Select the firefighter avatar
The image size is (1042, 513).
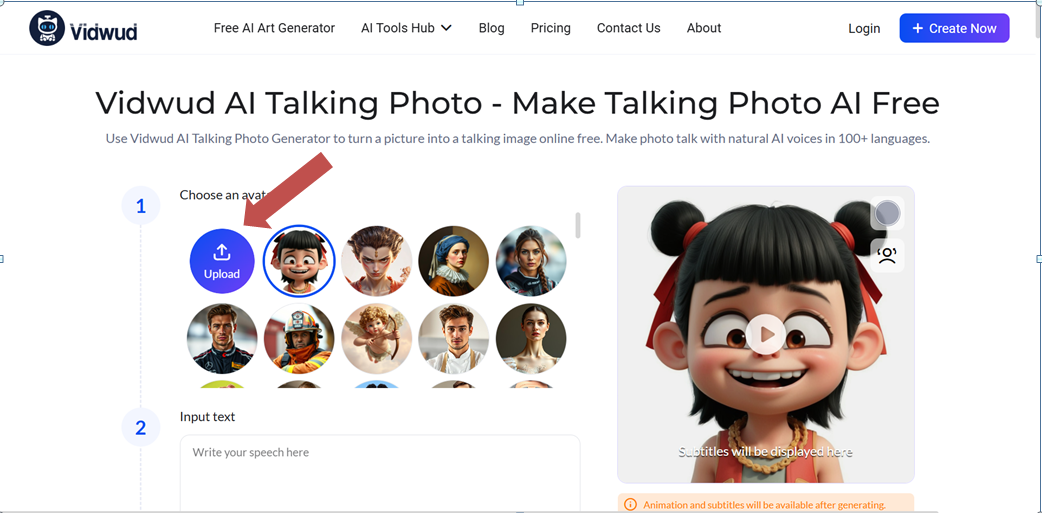[299, 338]
